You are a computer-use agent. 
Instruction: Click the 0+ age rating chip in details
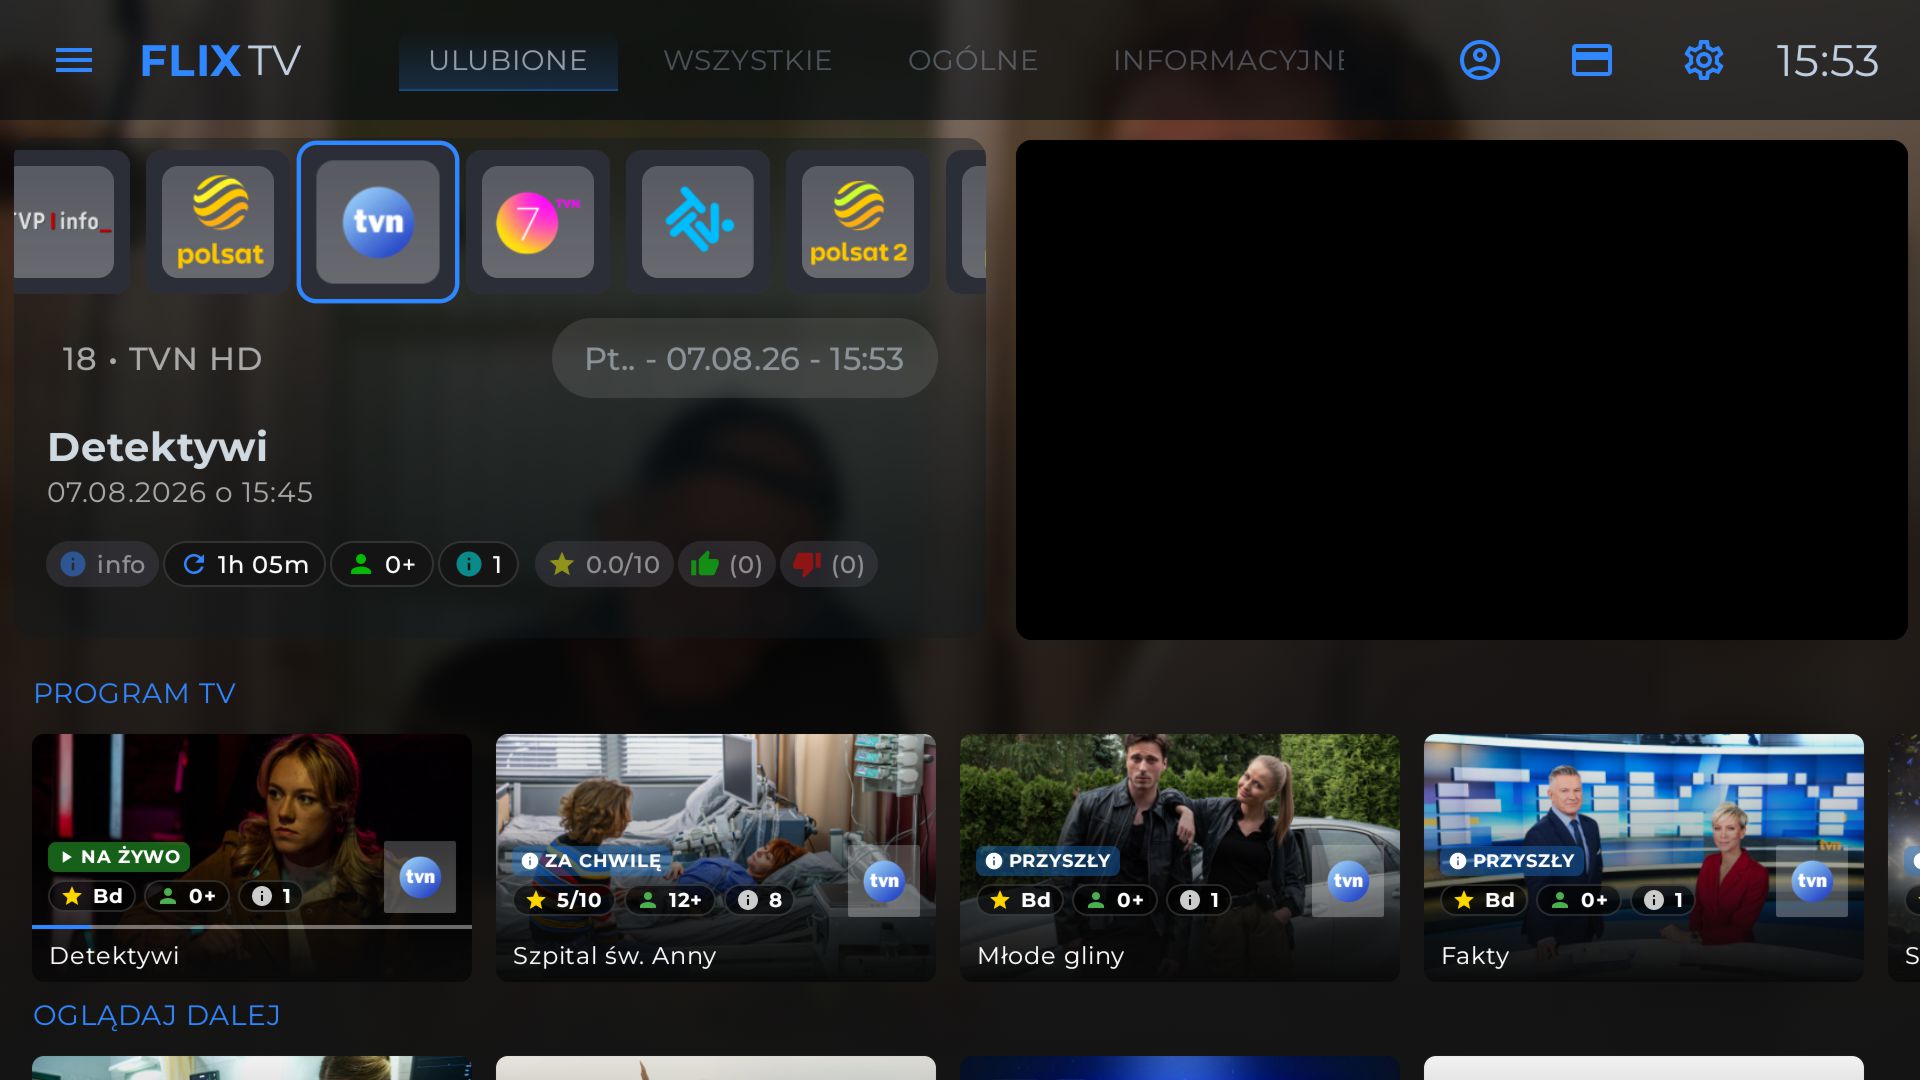click(x=382, y=565)
